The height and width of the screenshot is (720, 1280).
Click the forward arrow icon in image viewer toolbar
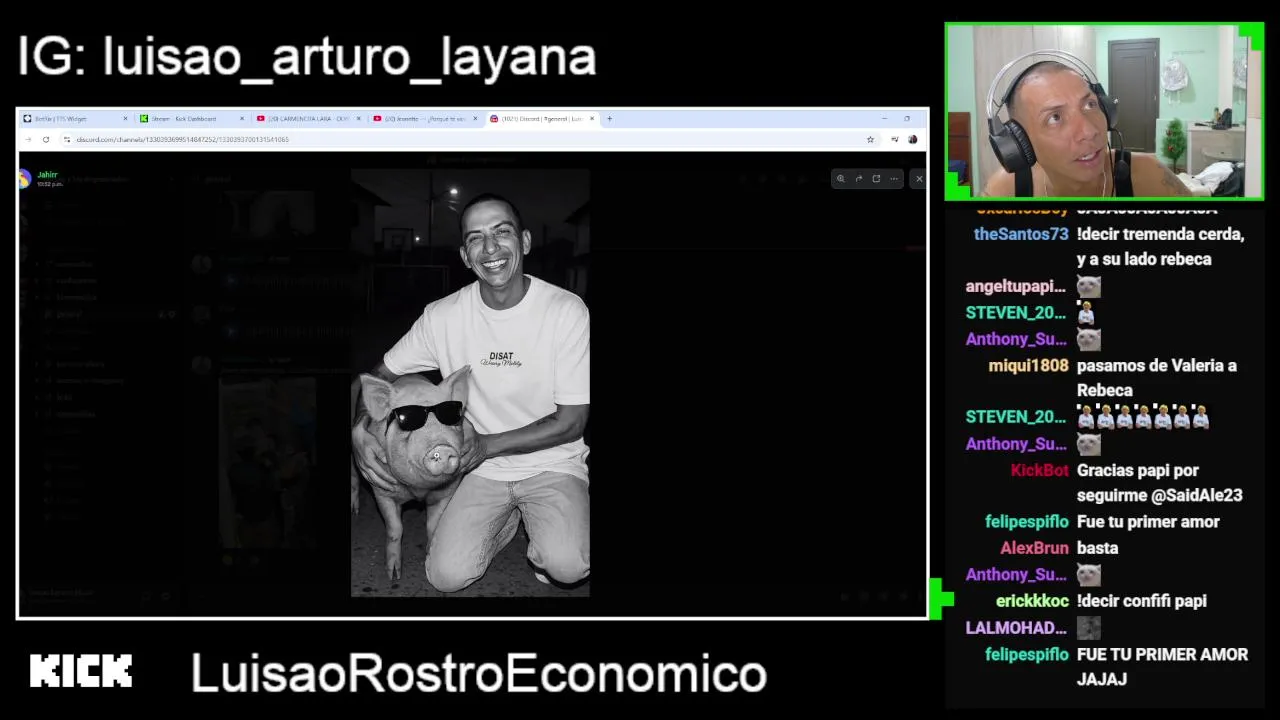point(858,179)
